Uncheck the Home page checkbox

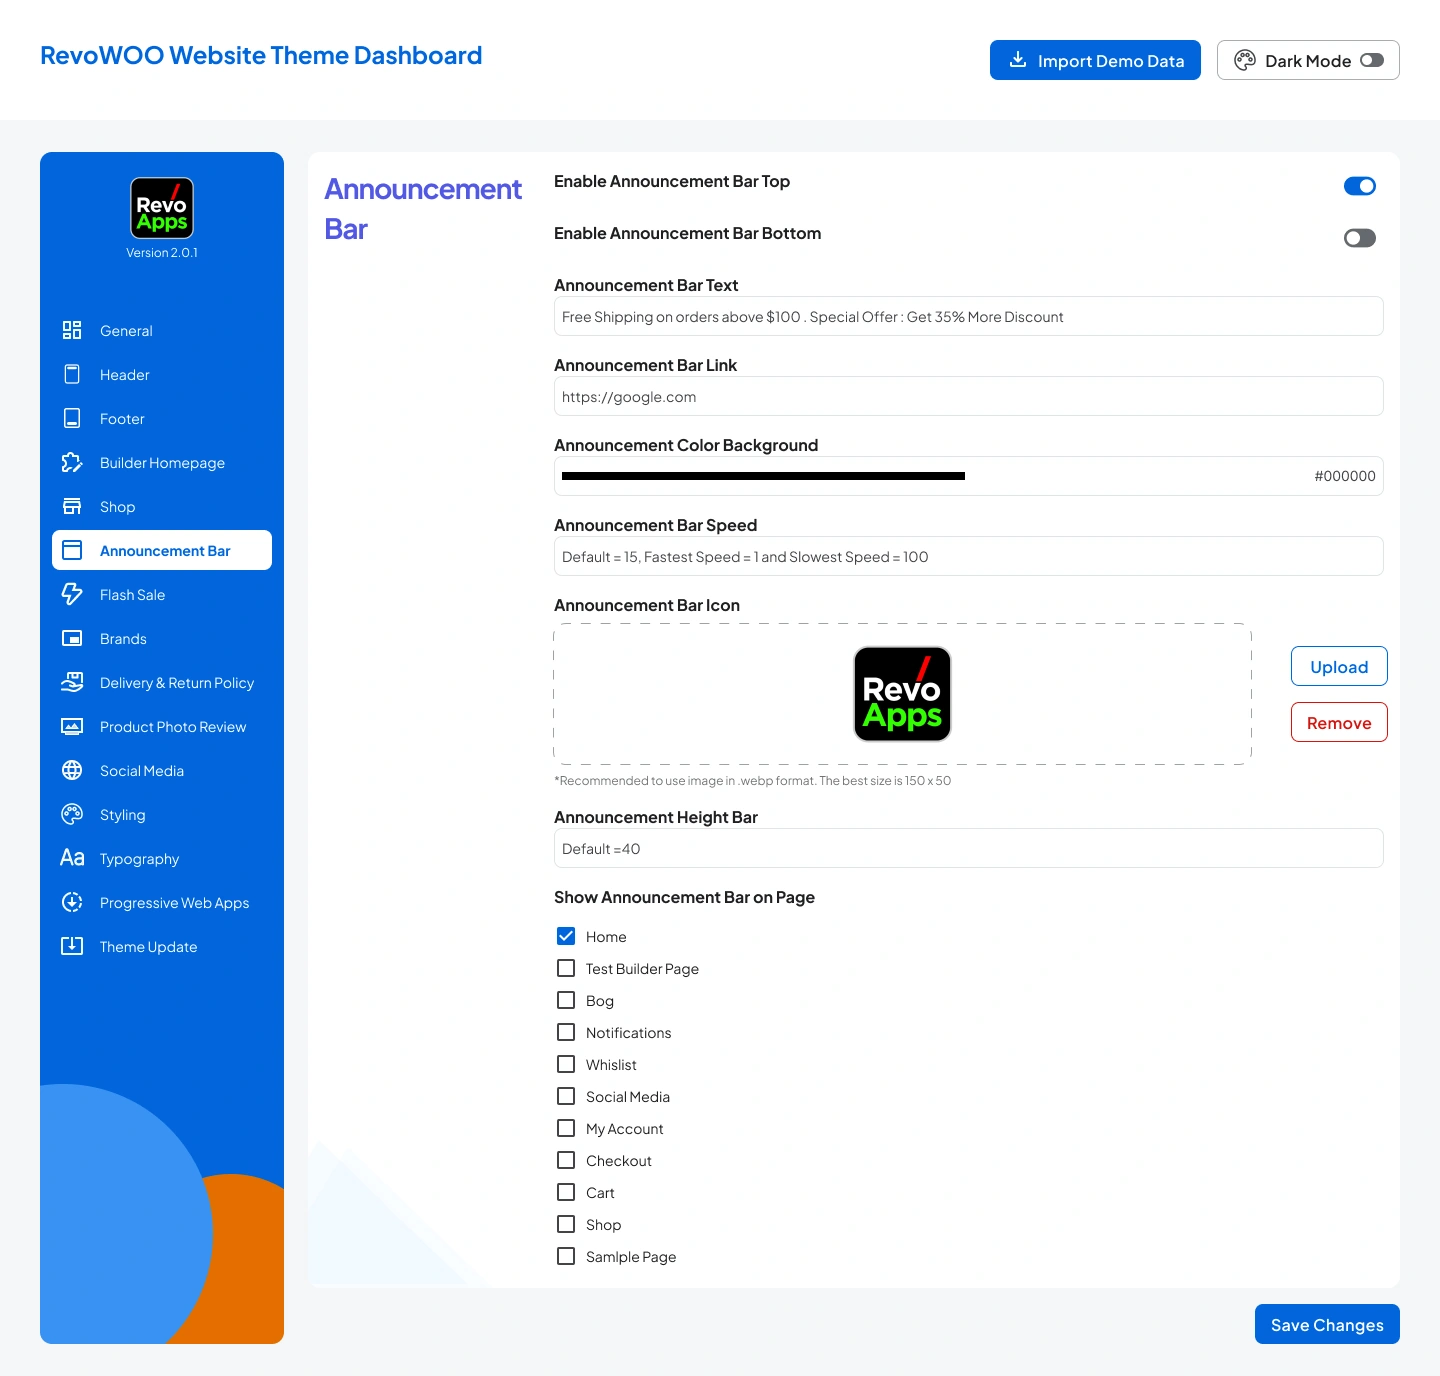(566, 936)
